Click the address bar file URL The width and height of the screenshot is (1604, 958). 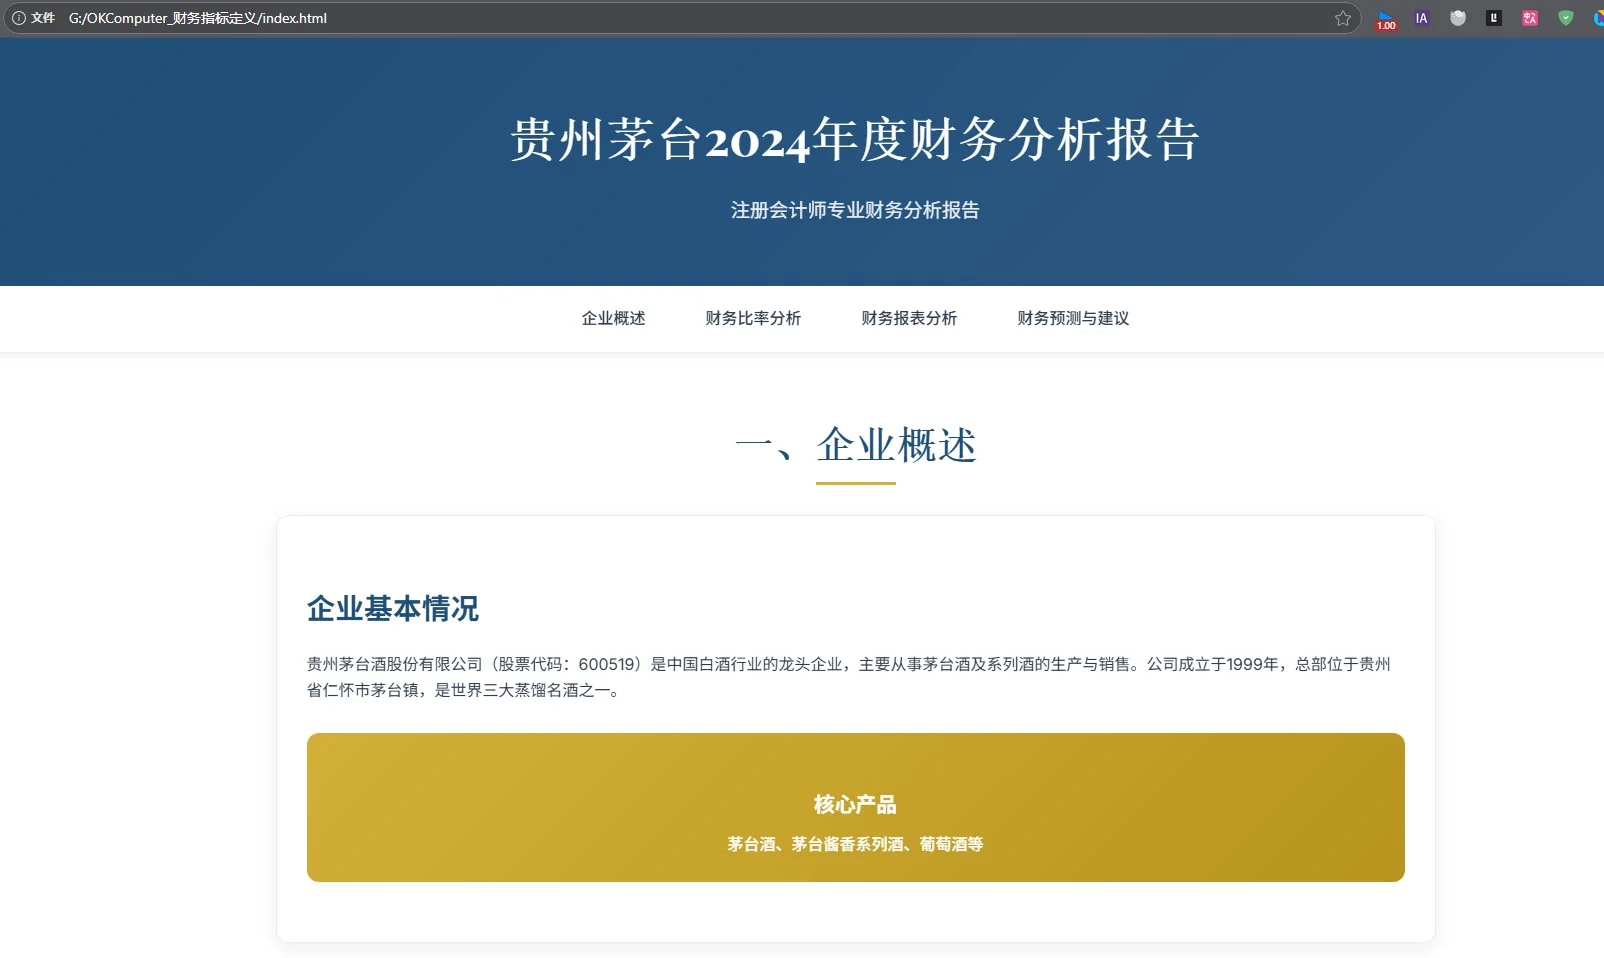(198, 18)
